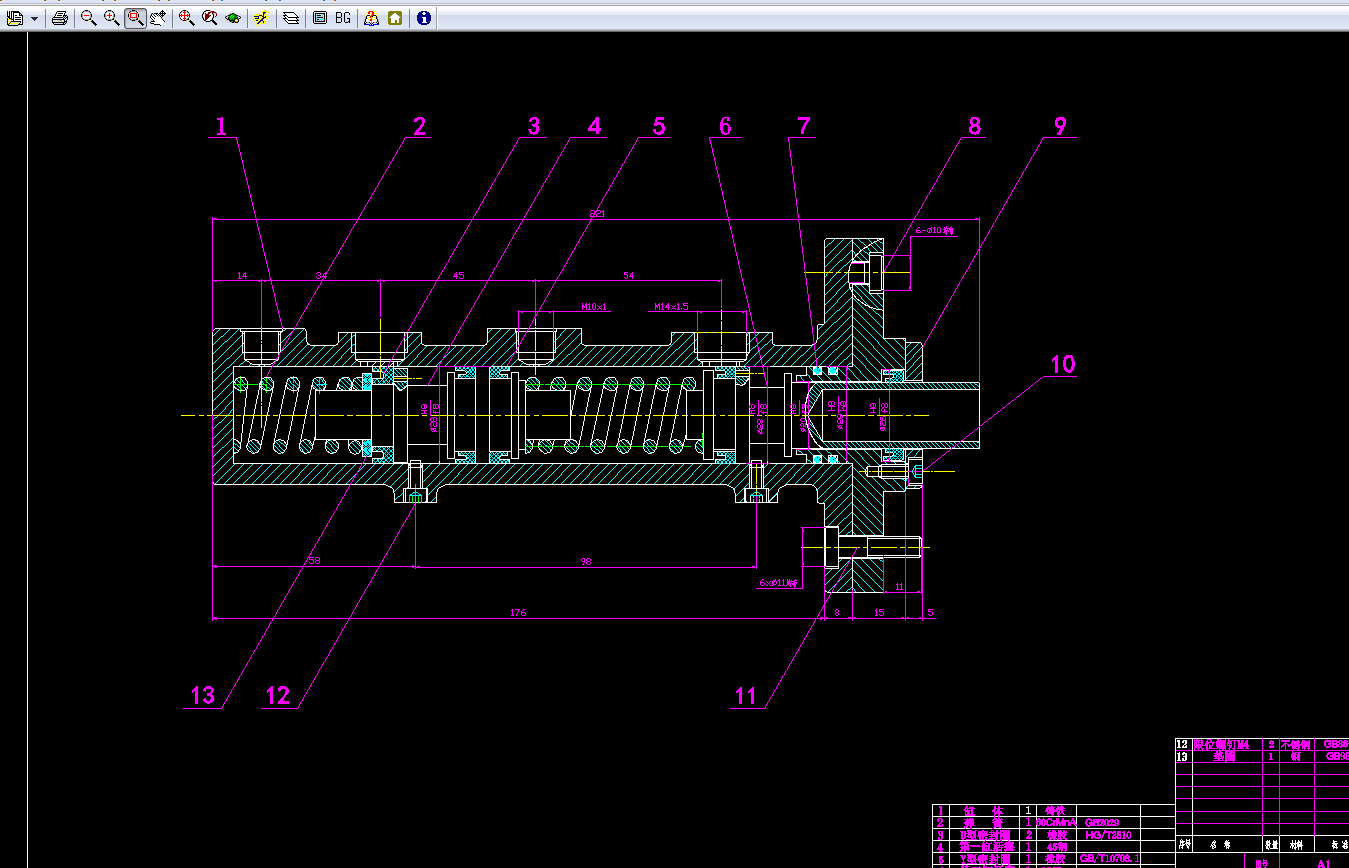Click the green orbit view icon
This screenshot has height=868, width=1349.
[x=233, y=18]
